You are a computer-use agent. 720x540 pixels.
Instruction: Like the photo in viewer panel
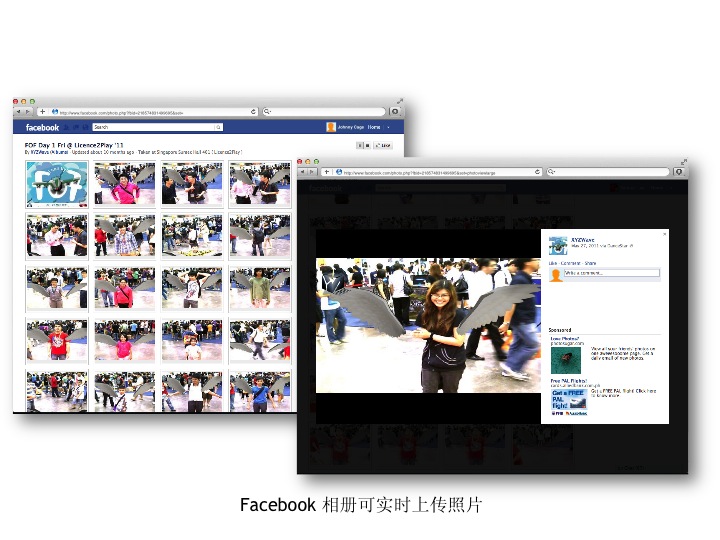point(552,263)
